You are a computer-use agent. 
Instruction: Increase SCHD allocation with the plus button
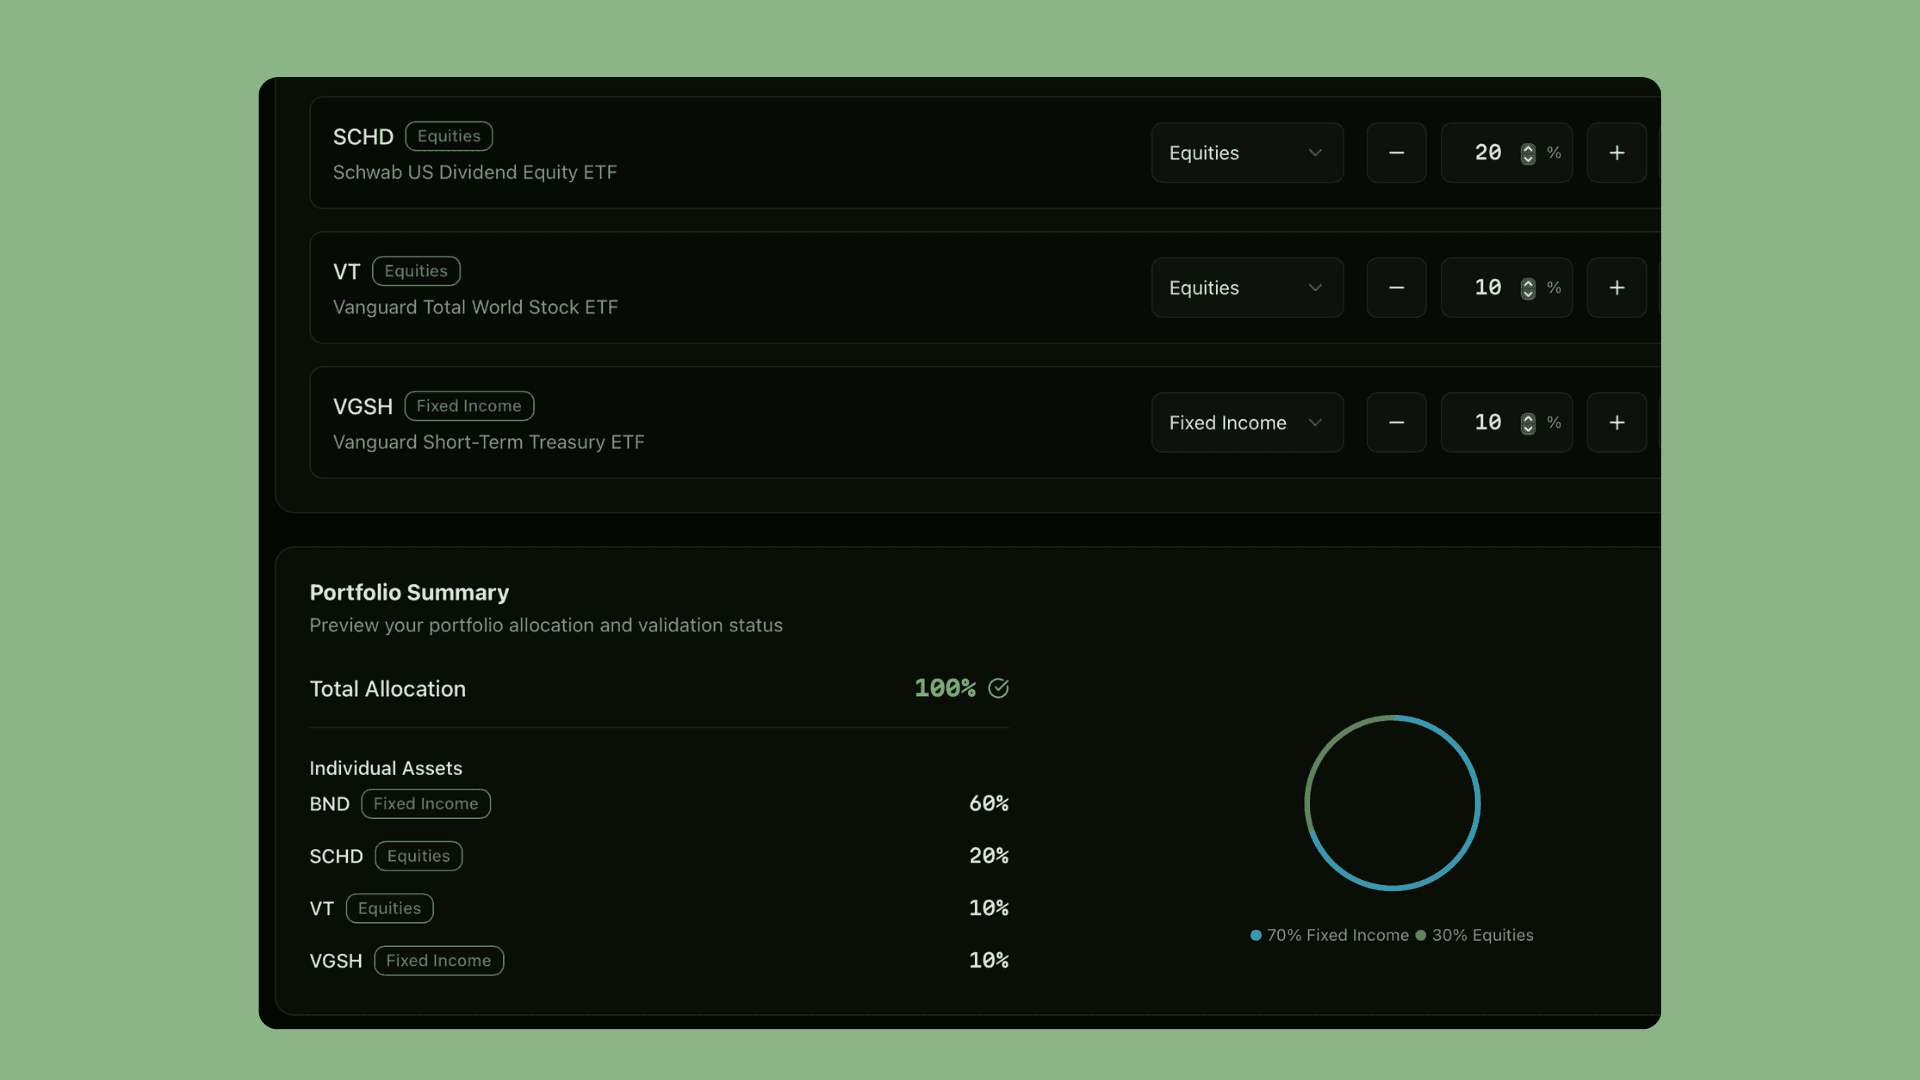coord(1617,152)
